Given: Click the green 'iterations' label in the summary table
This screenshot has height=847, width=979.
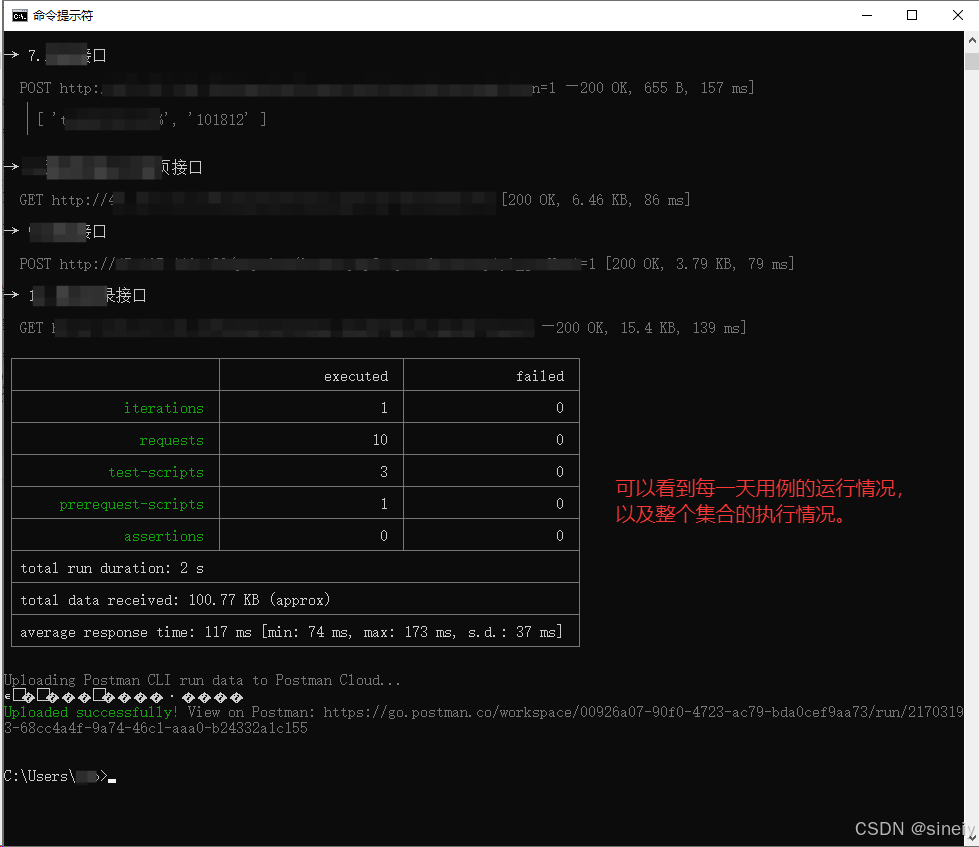Looking at the screenshot, I should tap(164, 407).
